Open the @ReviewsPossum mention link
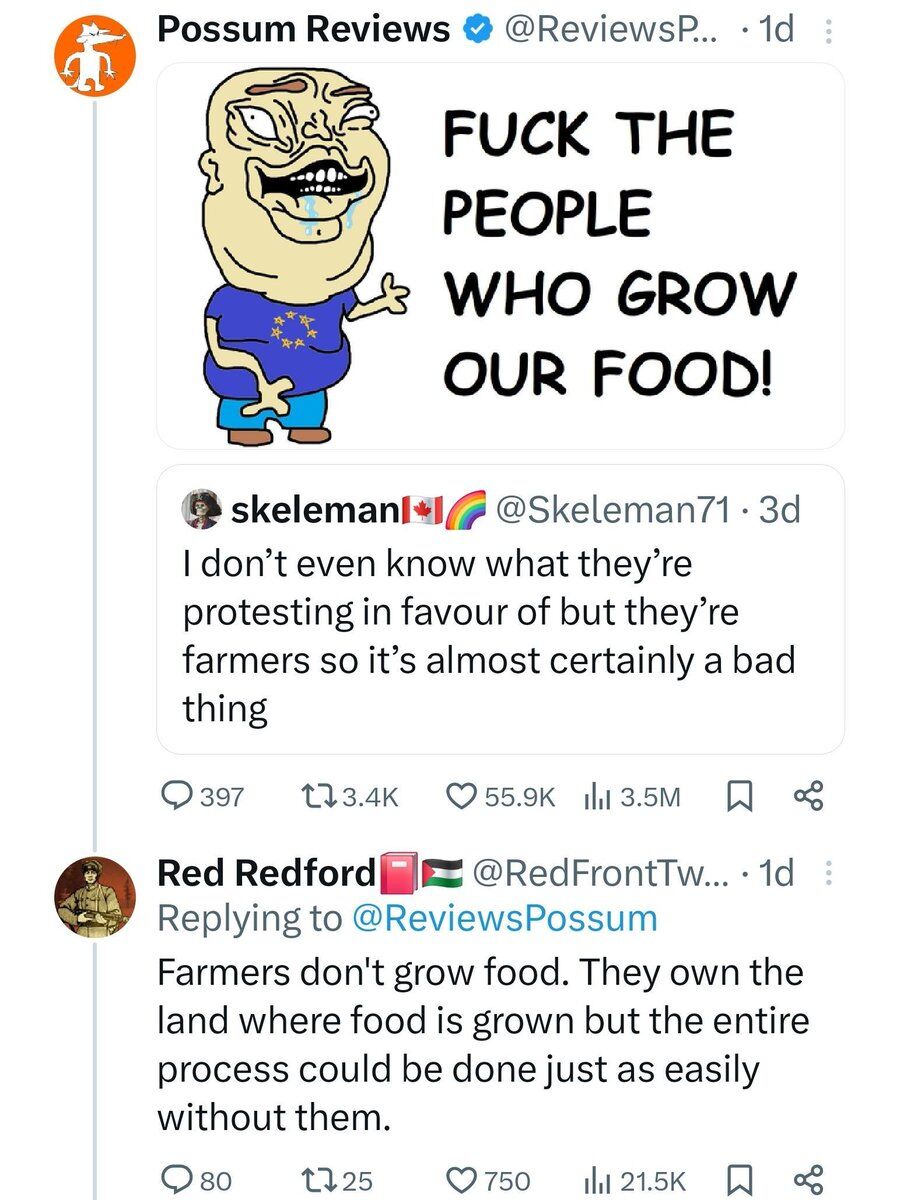900x1200 pixels. [x=505, y=918]
